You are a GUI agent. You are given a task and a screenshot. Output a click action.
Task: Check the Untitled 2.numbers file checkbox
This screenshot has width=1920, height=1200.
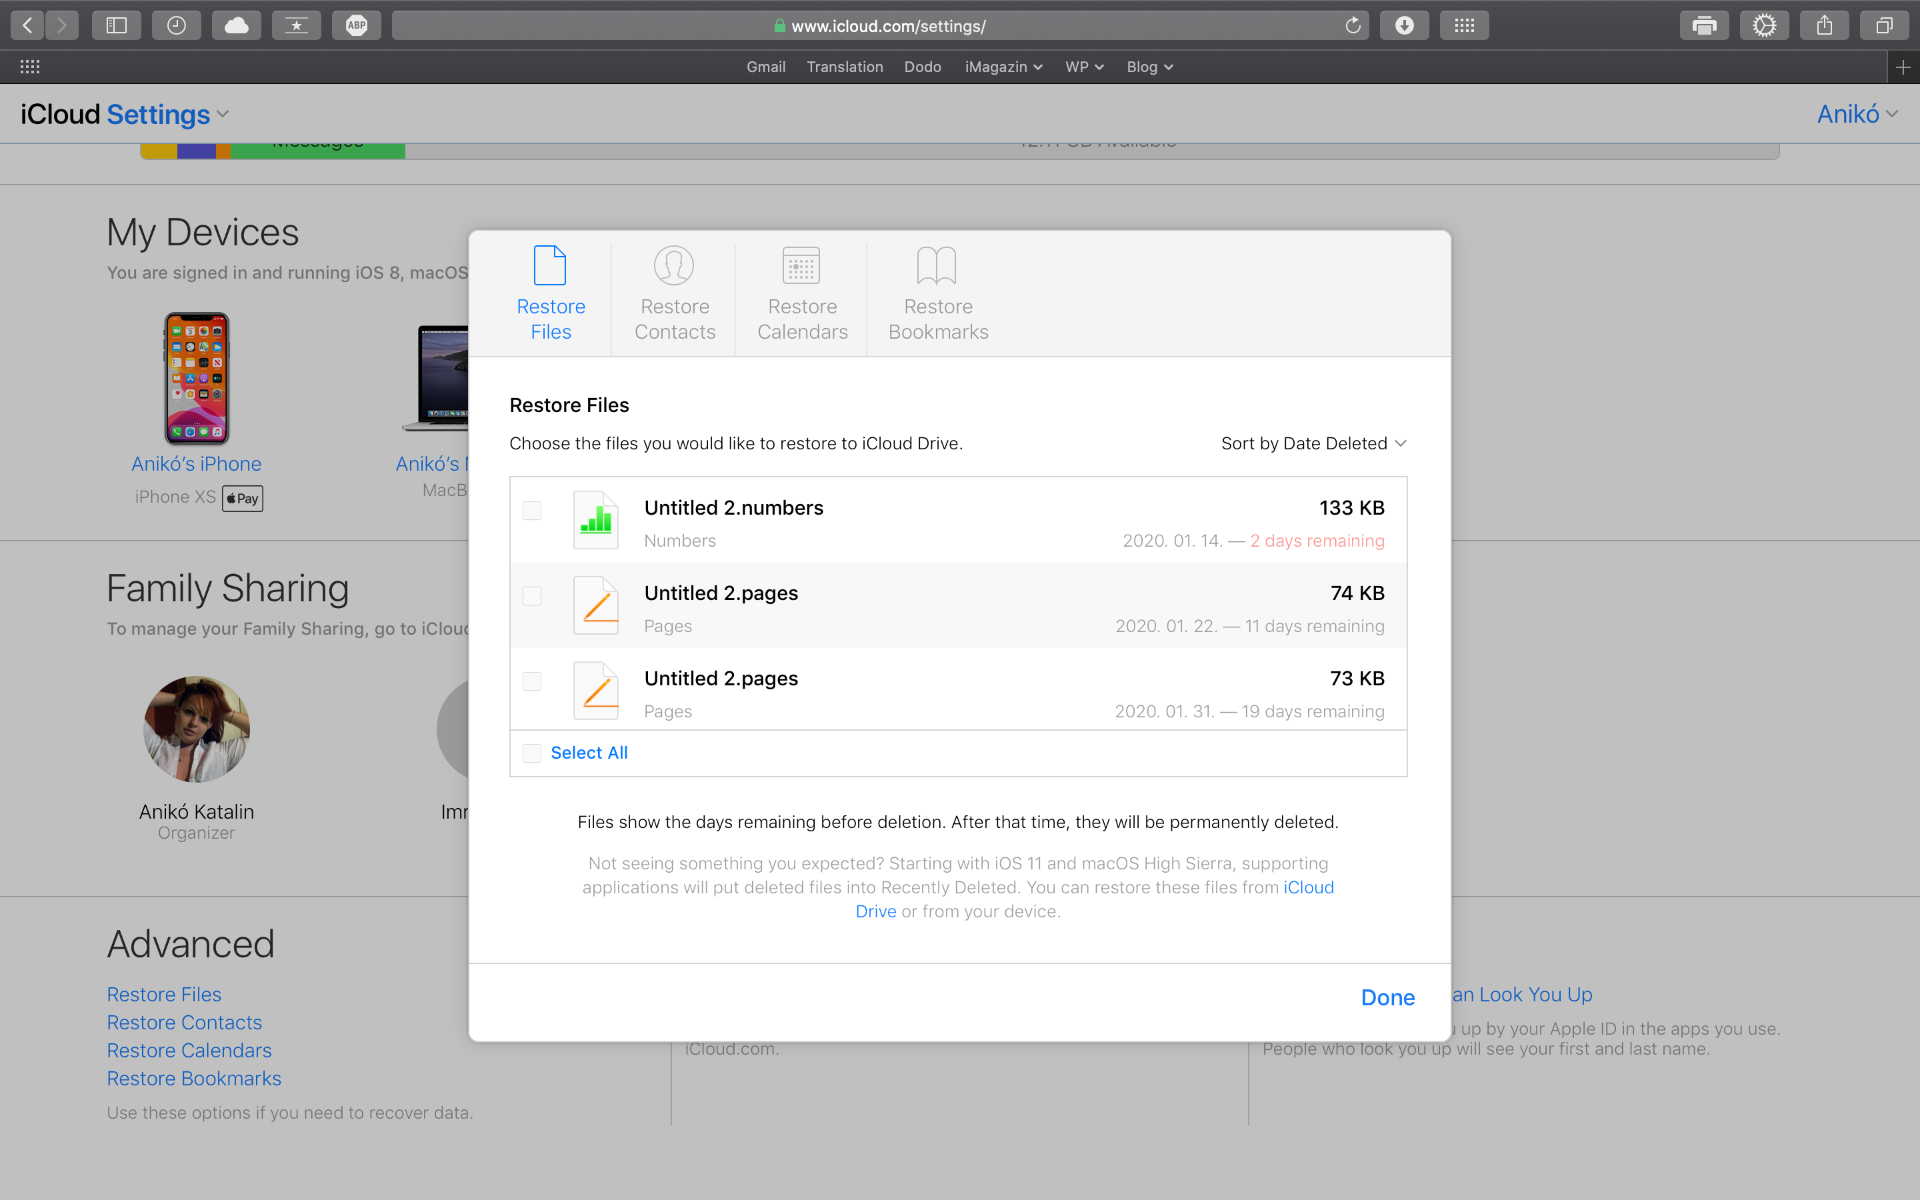tap(532, 511)
